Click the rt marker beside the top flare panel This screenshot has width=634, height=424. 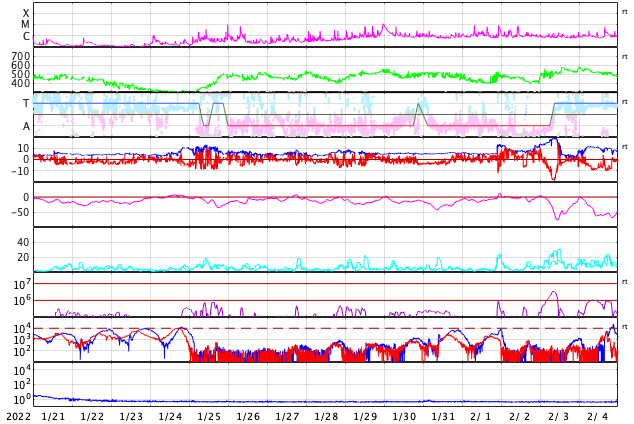coord(625,11)
